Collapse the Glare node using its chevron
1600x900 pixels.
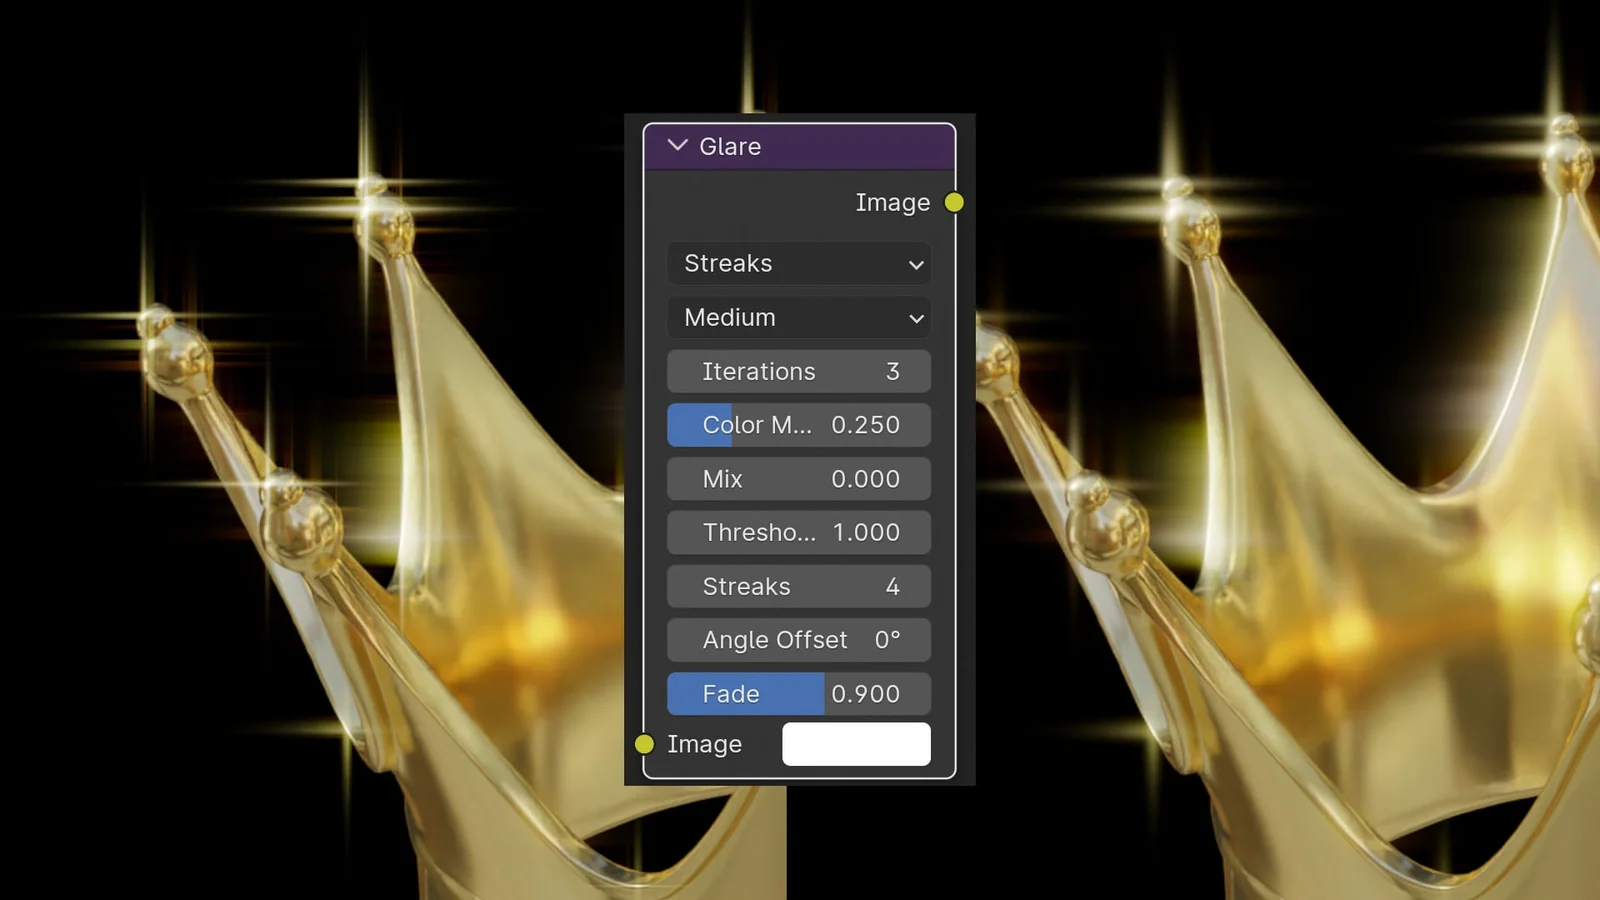pos(678,146)
